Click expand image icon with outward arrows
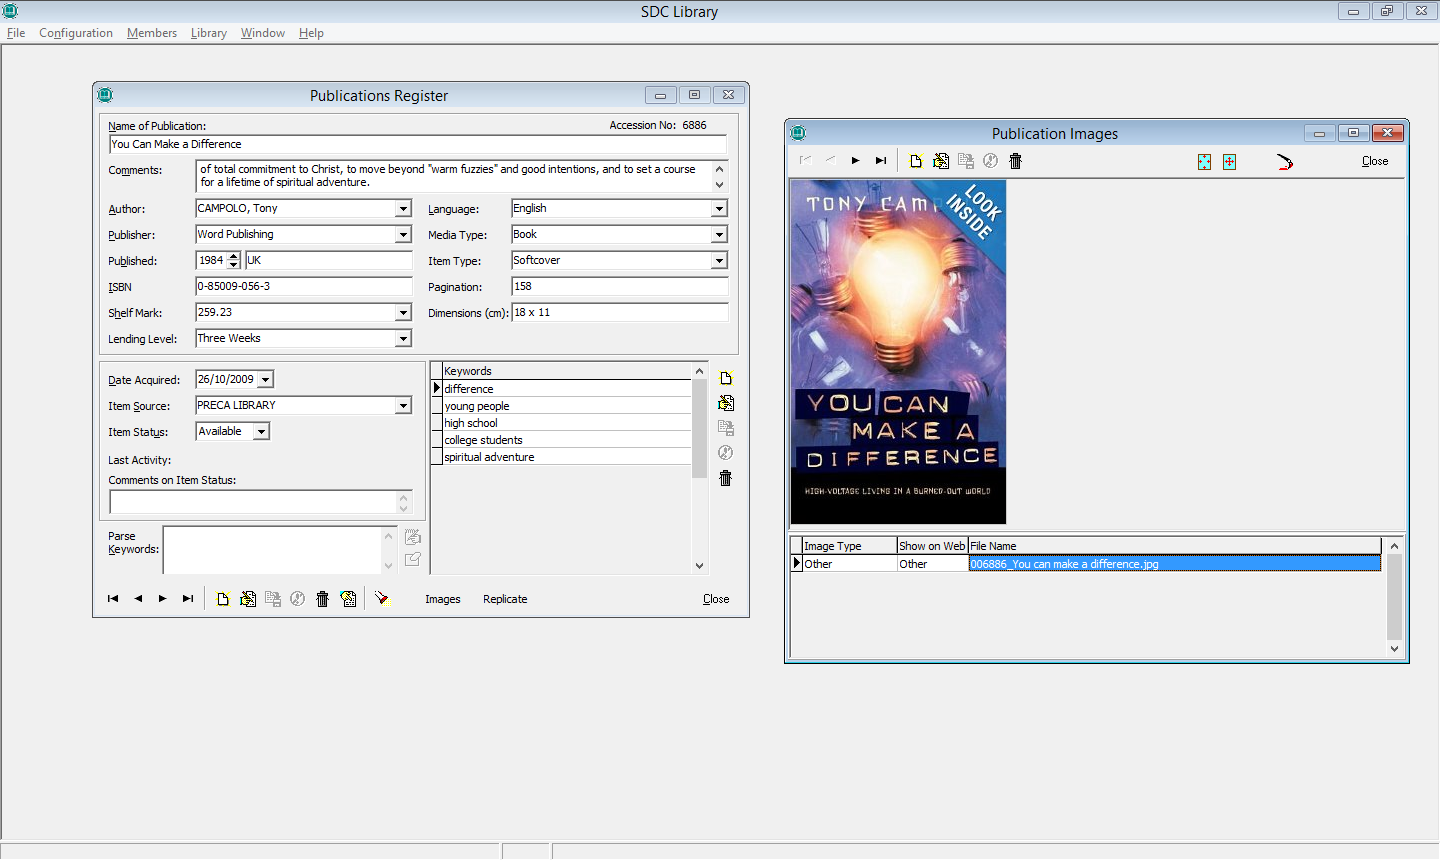 tap(1229, 162)
